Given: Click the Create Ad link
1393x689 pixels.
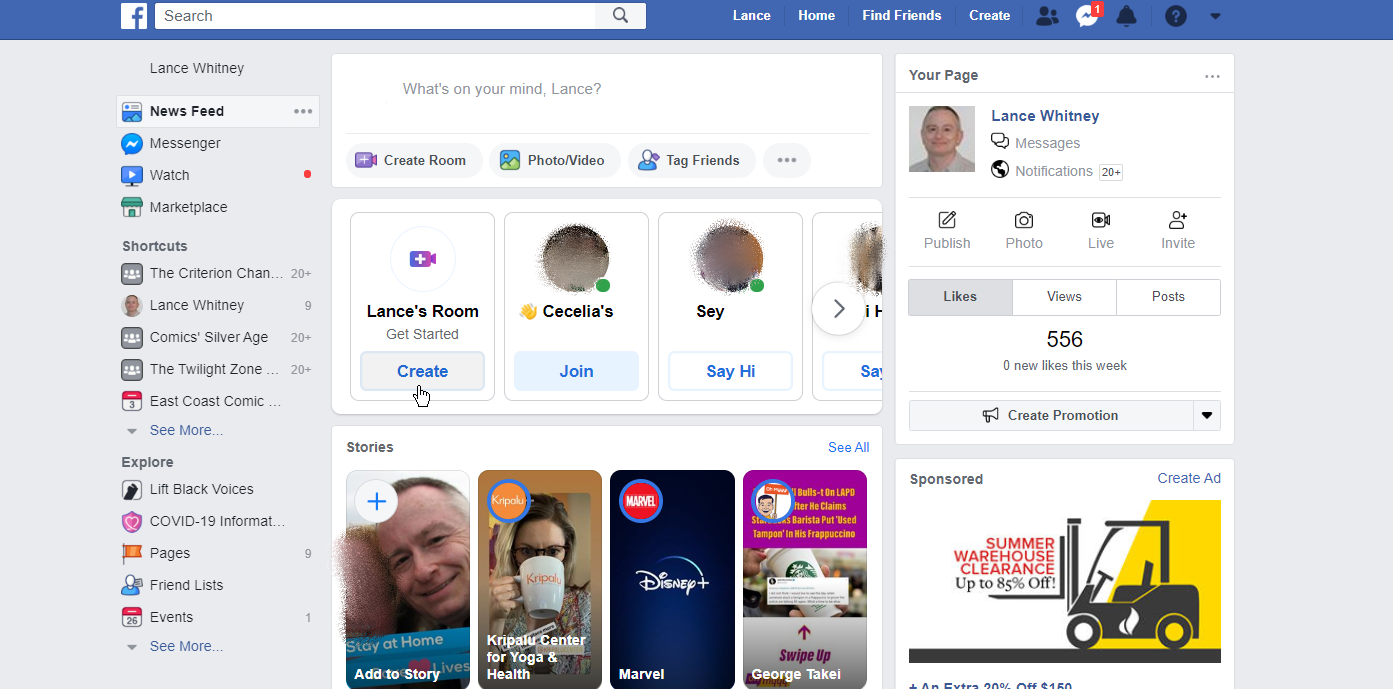Looking at the screenshot, I should pos(1189,478).
